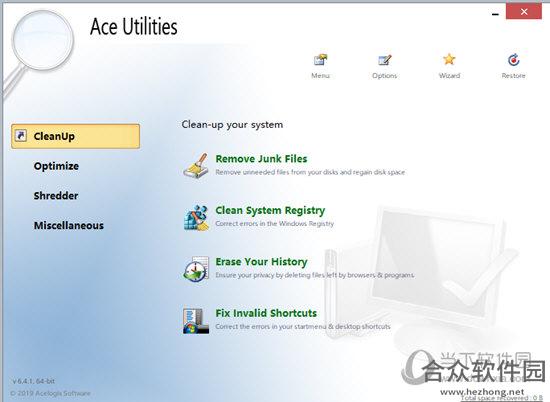Close the Ace Utilities window

coord(524,12)
